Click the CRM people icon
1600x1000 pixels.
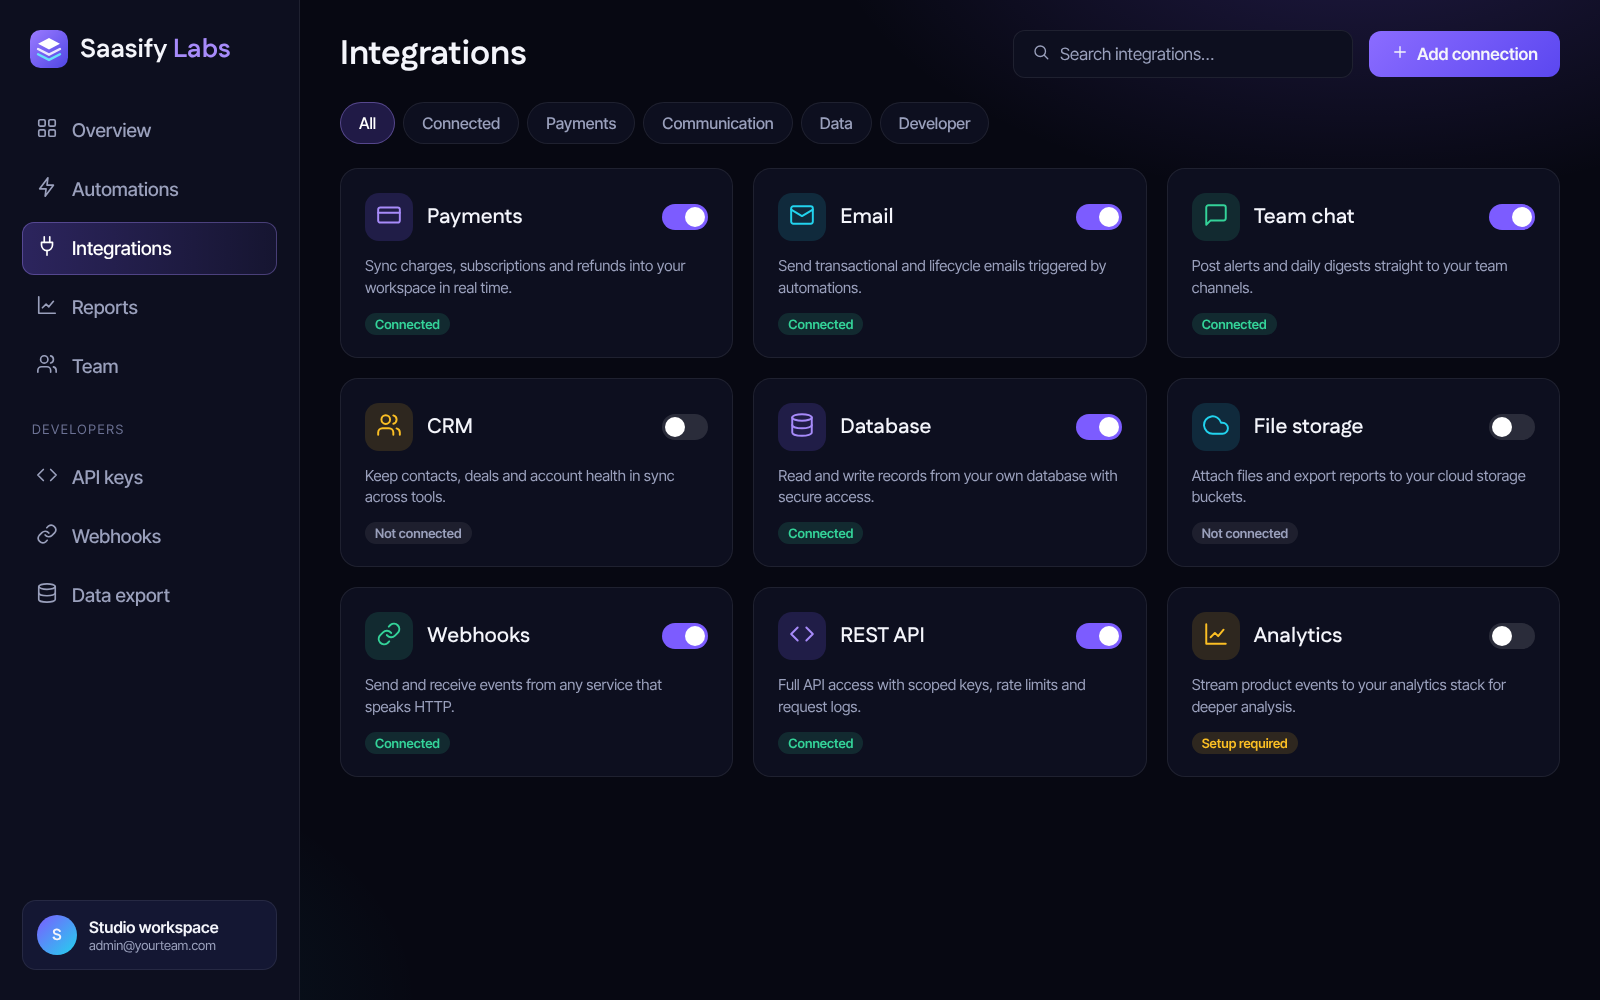click(389, 426)
